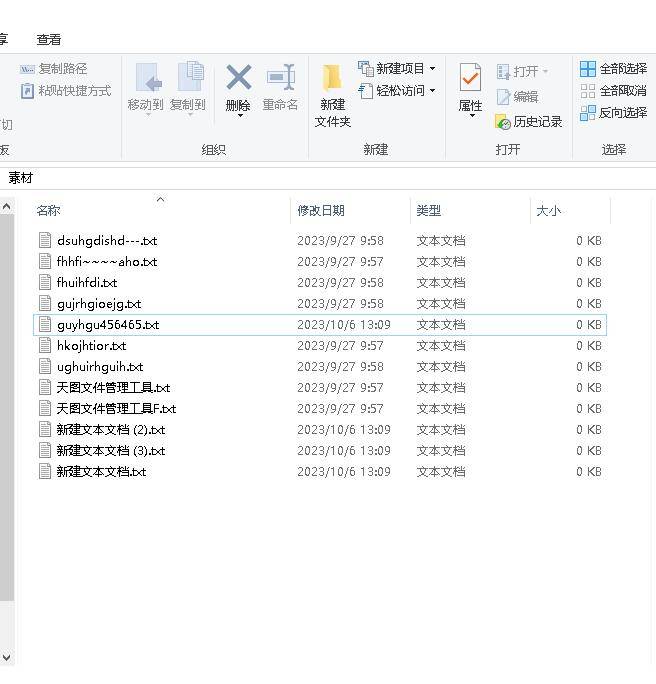Open the 查看 ribbon tab

[x=49, y=40]
